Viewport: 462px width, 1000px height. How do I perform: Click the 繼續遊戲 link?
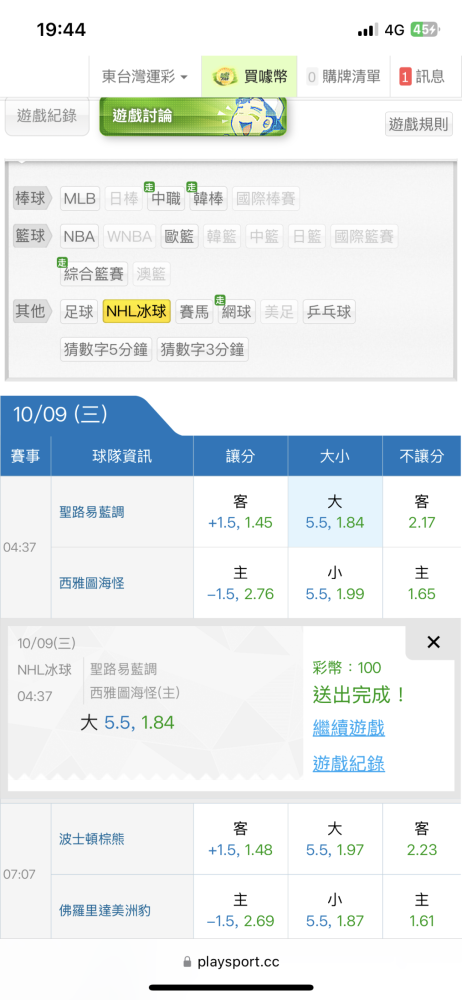pyautogui.click(x=348, y=728)
